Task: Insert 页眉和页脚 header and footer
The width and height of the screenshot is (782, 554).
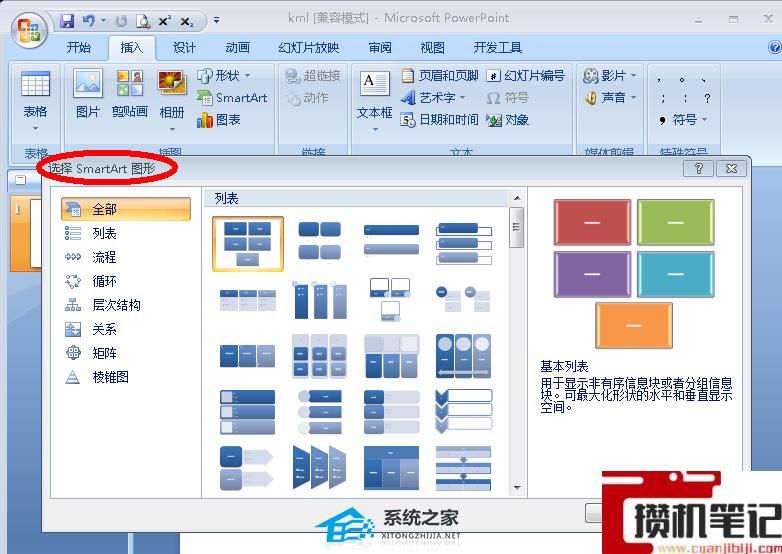Action: [x=440, y=76]
